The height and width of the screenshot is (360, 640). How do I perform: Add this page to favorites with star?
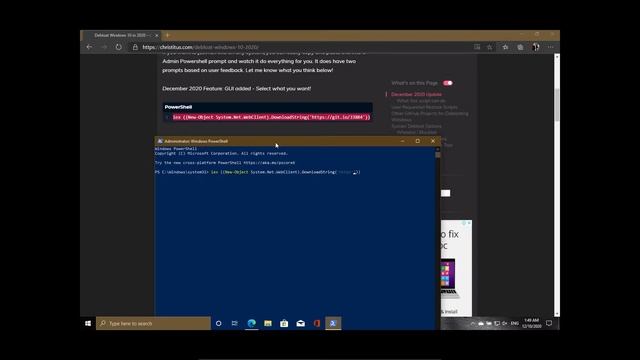[x=489, y=47]
